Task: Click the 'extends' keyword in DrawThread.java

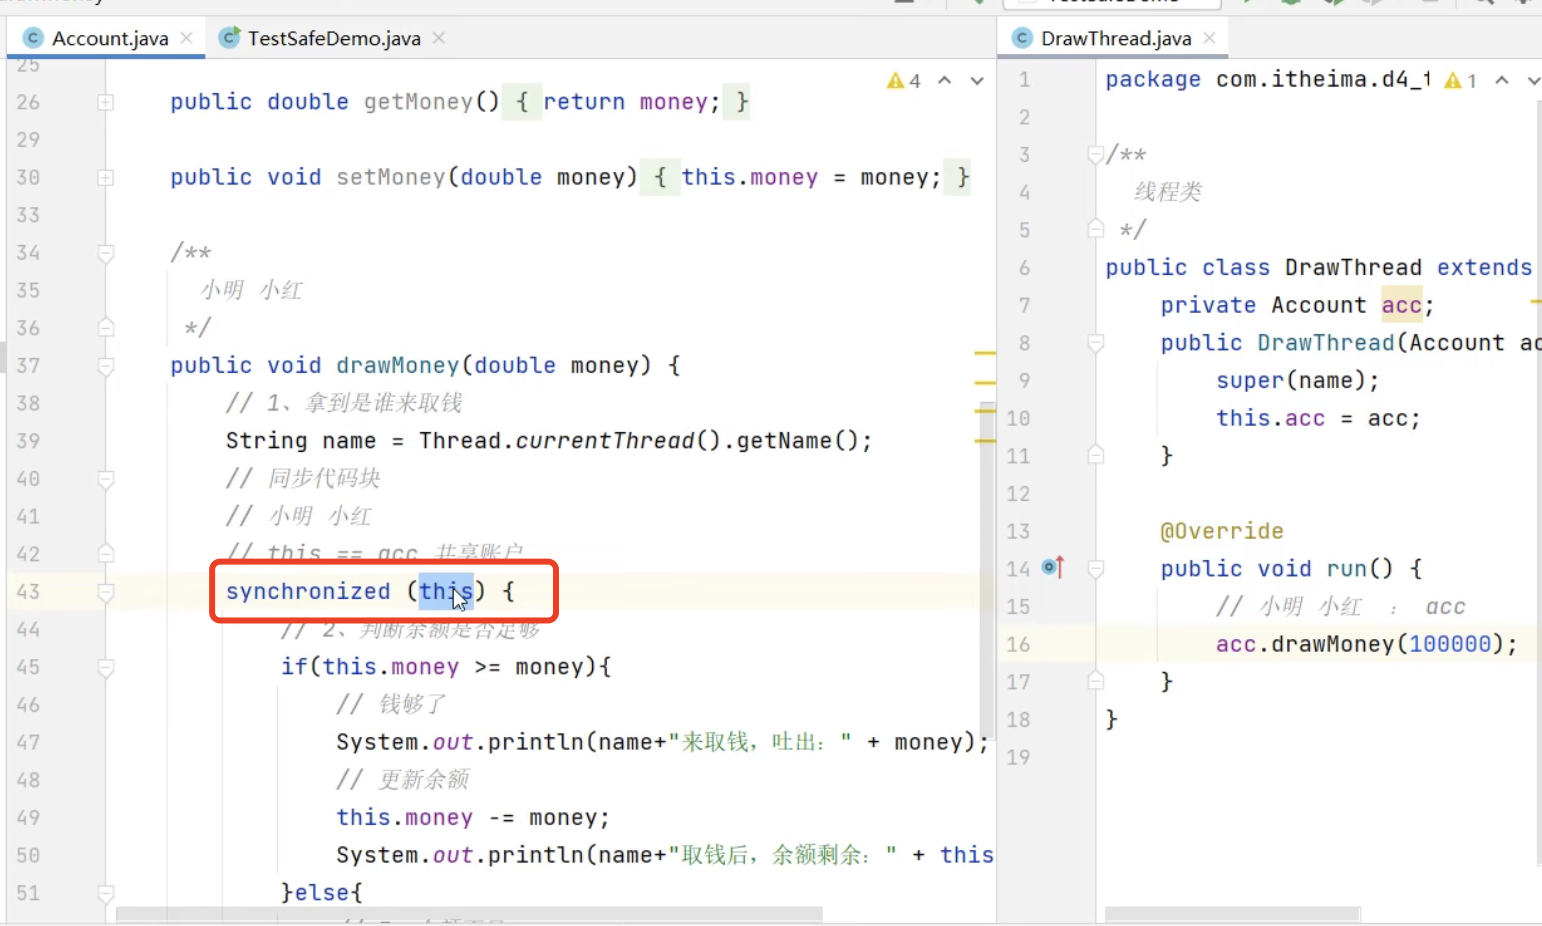Action: 1484,268
